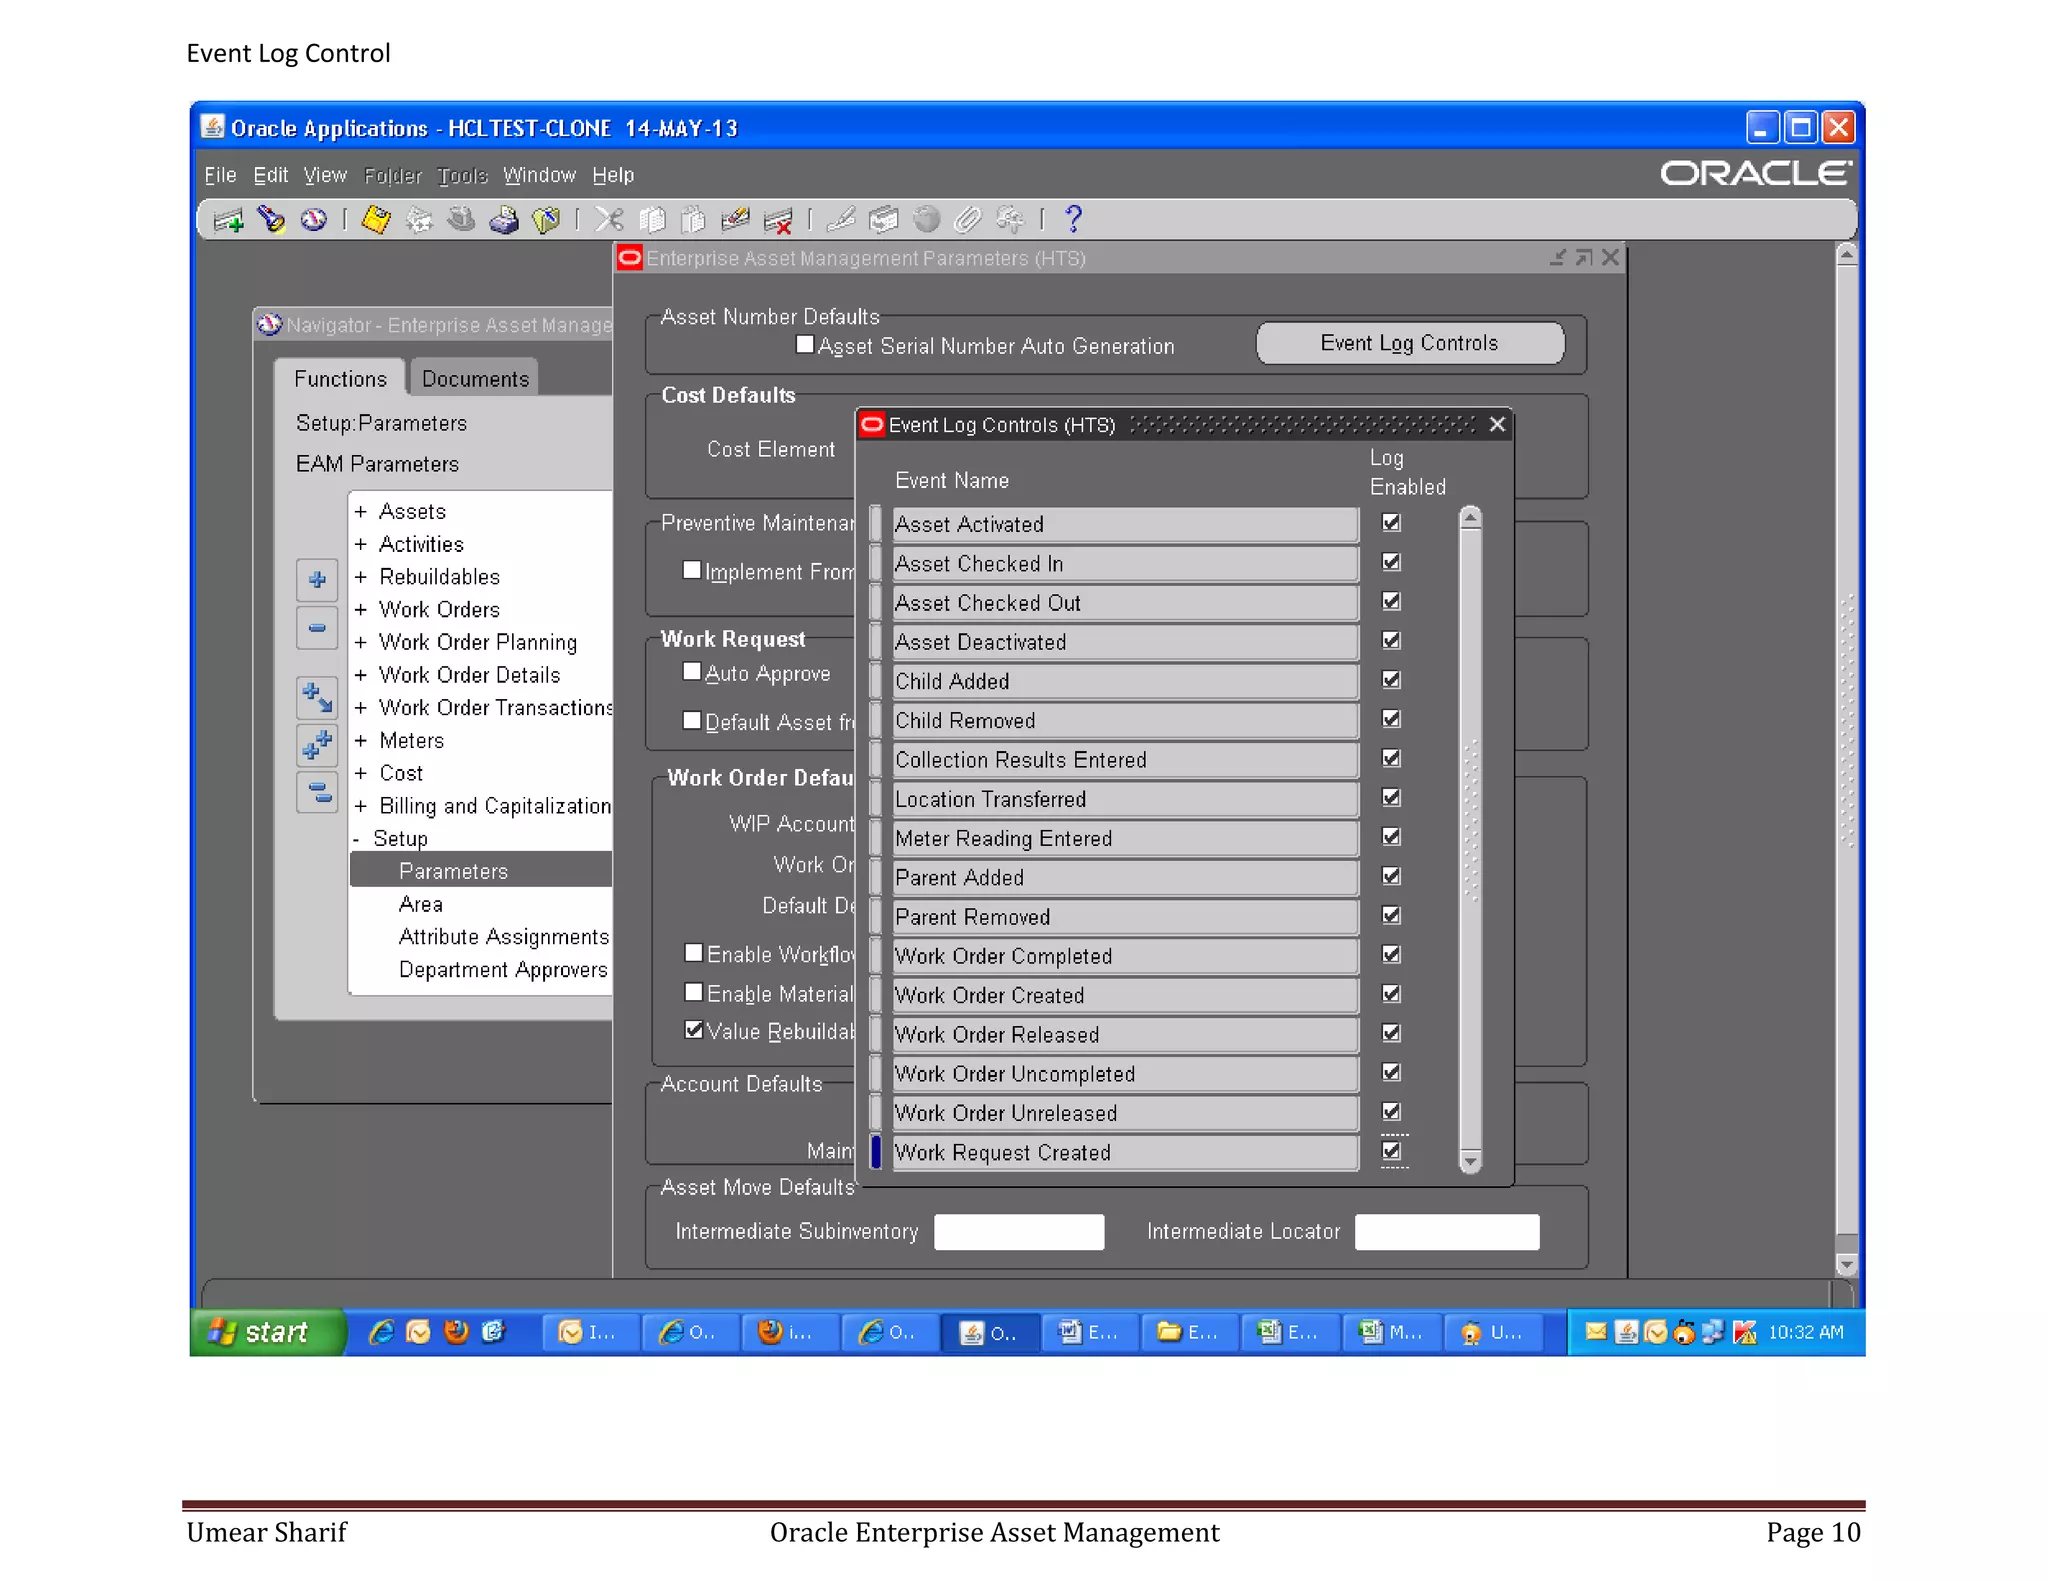Click the Delete Record red X icon
The width and height of the screenshot is (2048, 1582).
[778, 219]
